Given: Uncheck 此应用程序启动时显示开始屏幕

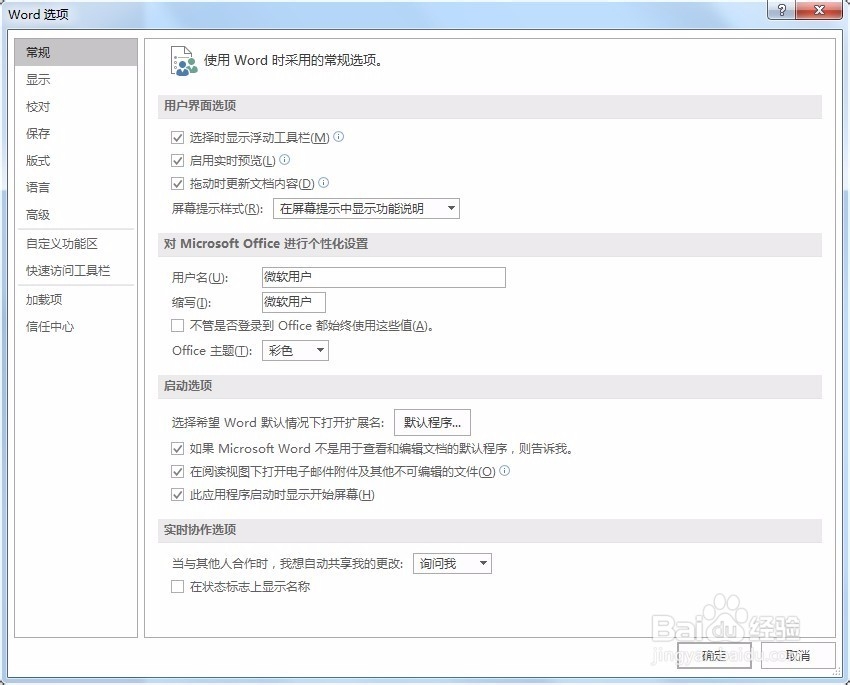Looking at the screenshot, I should point(177,494).
